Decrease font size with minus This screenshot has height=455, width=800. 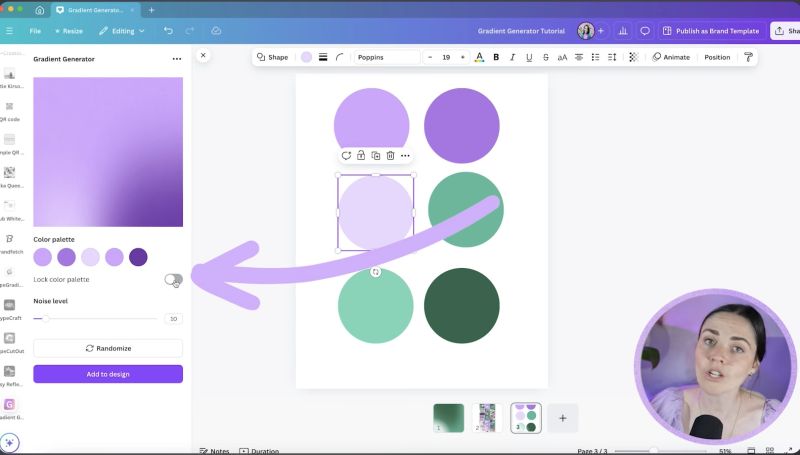(x=430, y=57)
